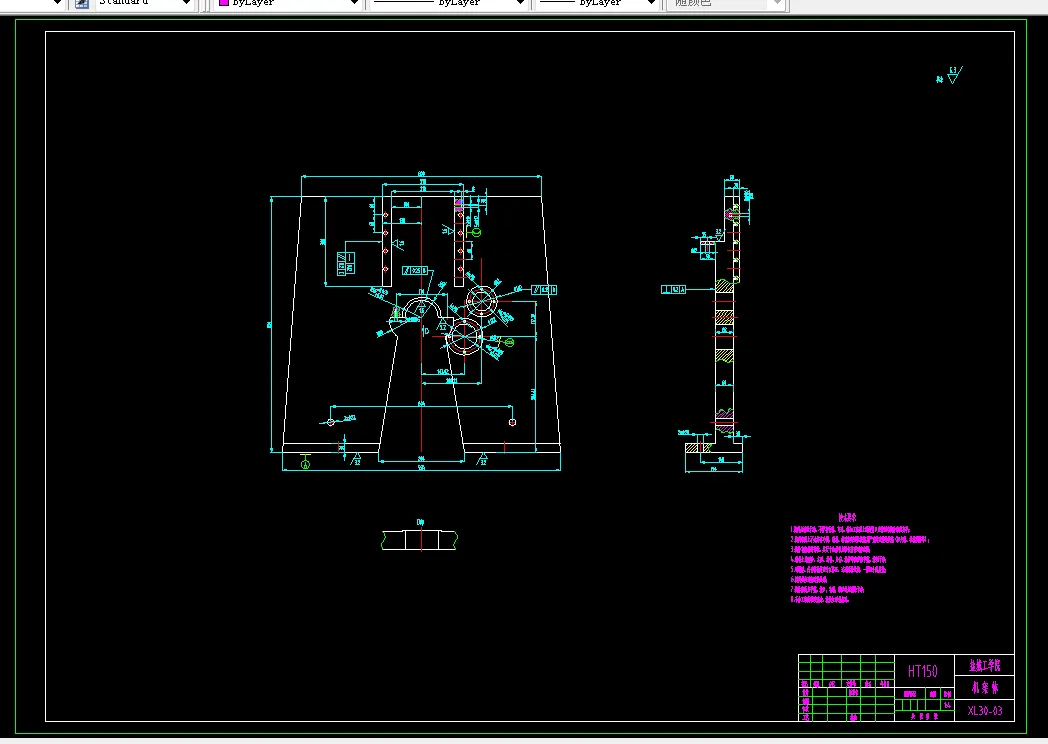This screenshot has width=1048, height=744.
Task: Select the right red mounting hole on the base
Action: click(x=513, y=422)
